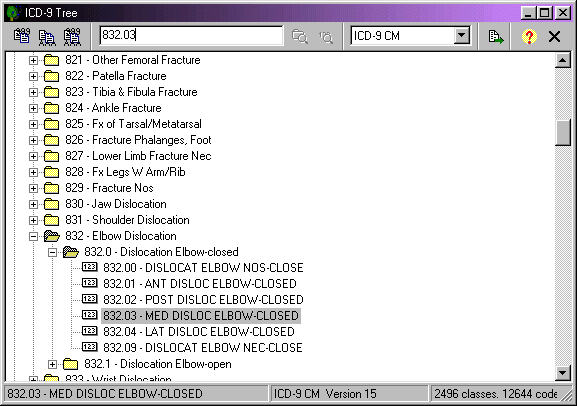The width and height of the screenshot is (577, 406).
Task: Click the status text 2496 classes, 12644 codes
Action: (496, 394)
